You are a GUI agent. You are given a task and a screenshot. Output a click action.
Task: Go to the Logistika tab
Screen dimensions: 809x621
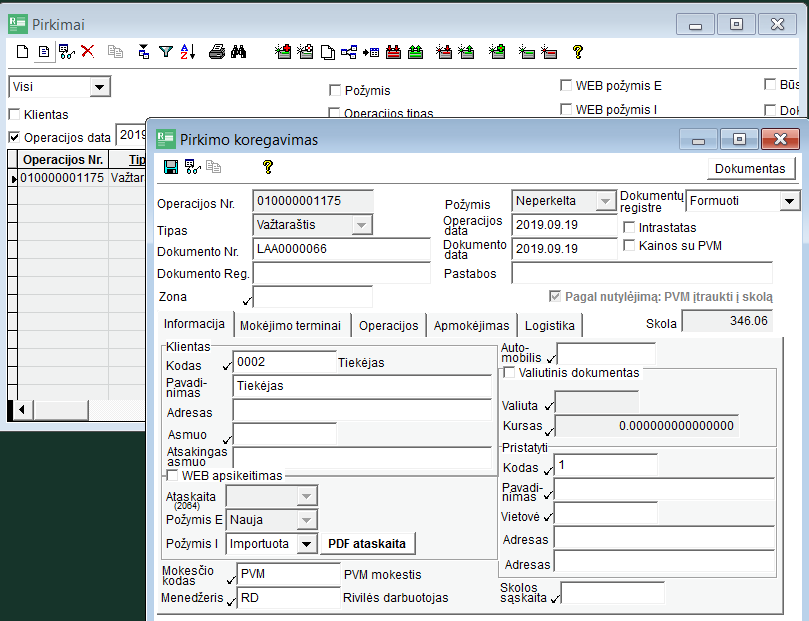point(549,325)
